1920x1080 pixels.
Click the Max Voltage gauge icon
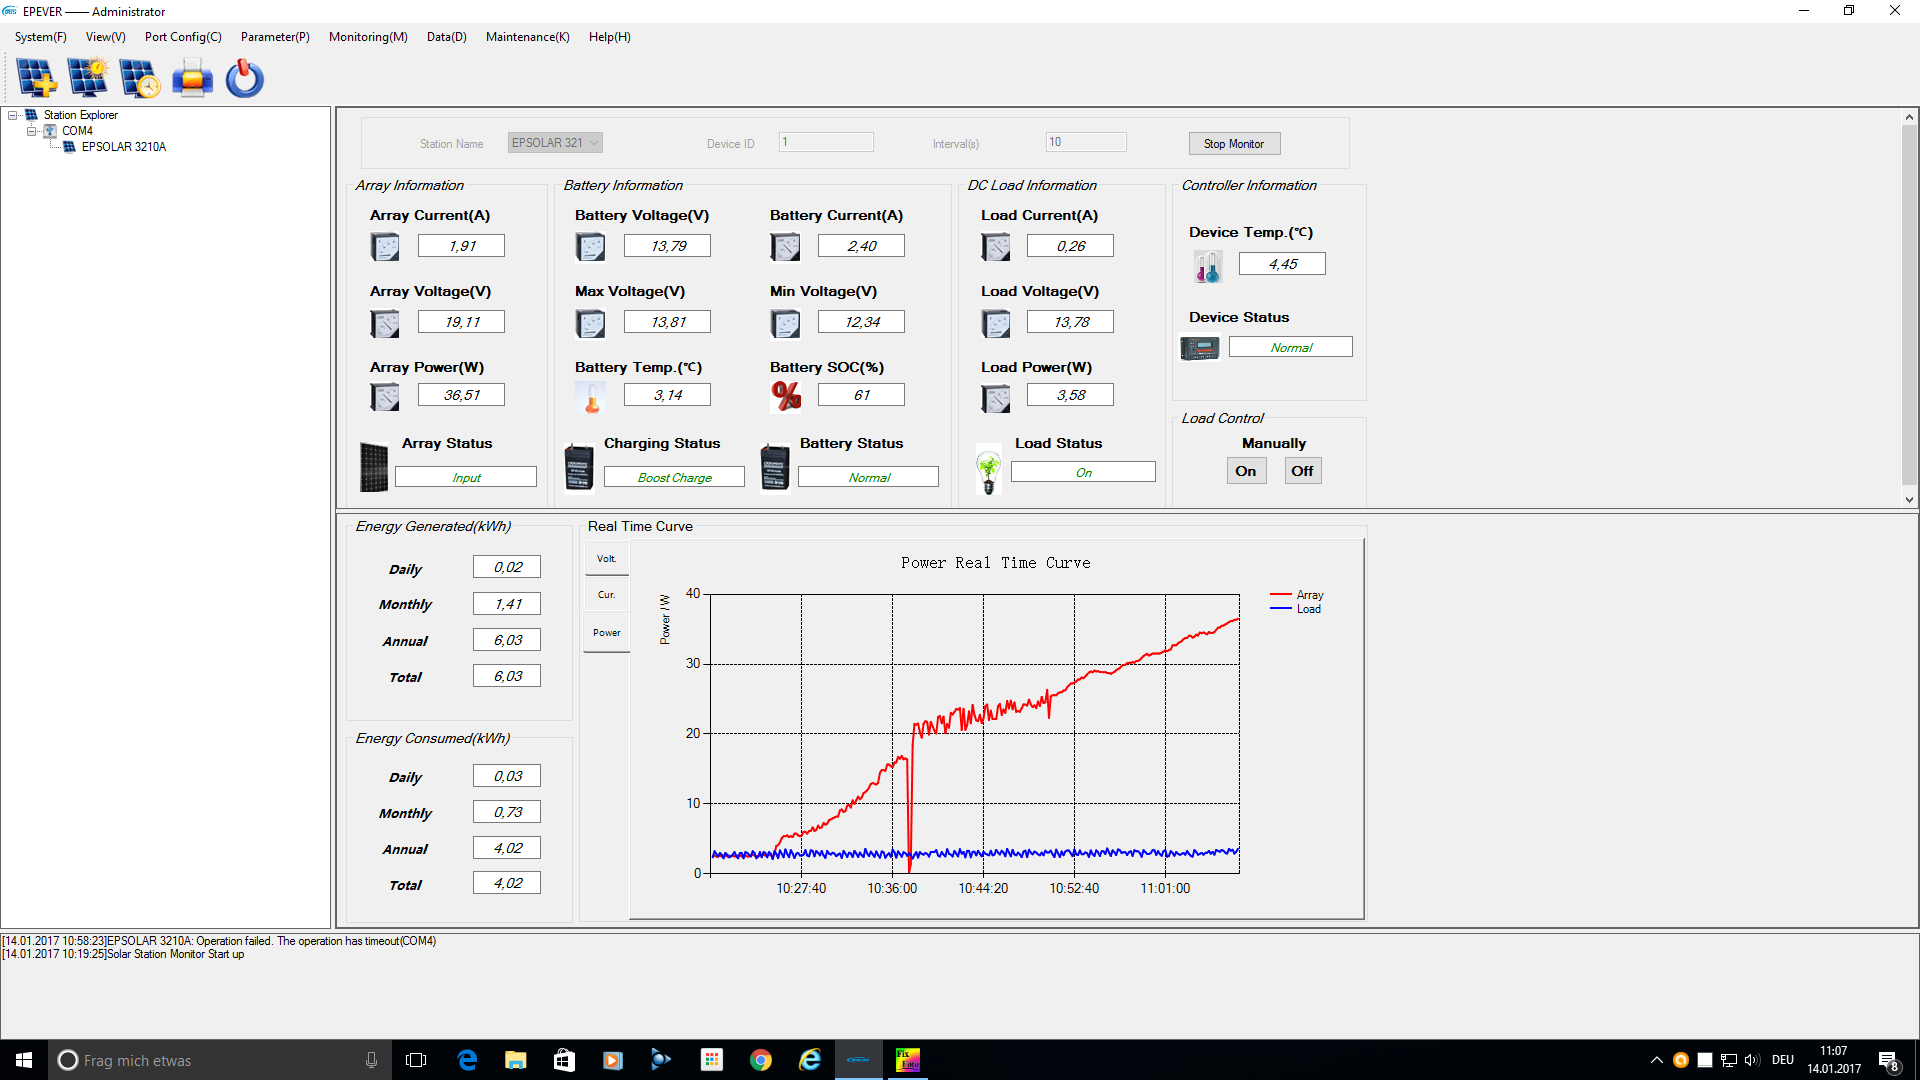point(591,322)
